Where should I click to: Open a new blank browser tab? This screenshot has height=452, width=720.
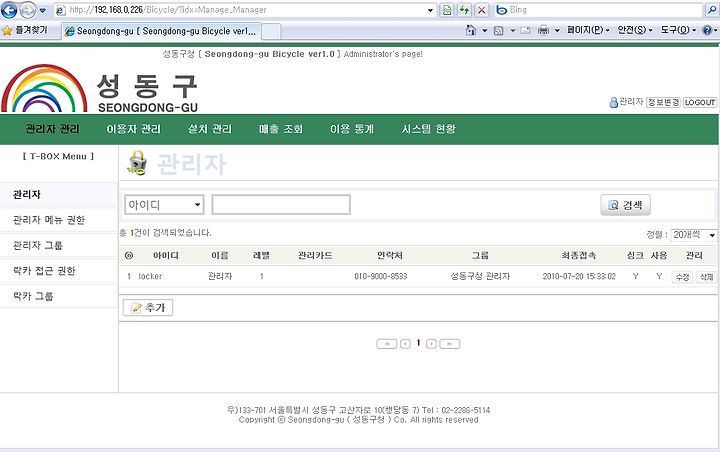[x=271, y=31]
